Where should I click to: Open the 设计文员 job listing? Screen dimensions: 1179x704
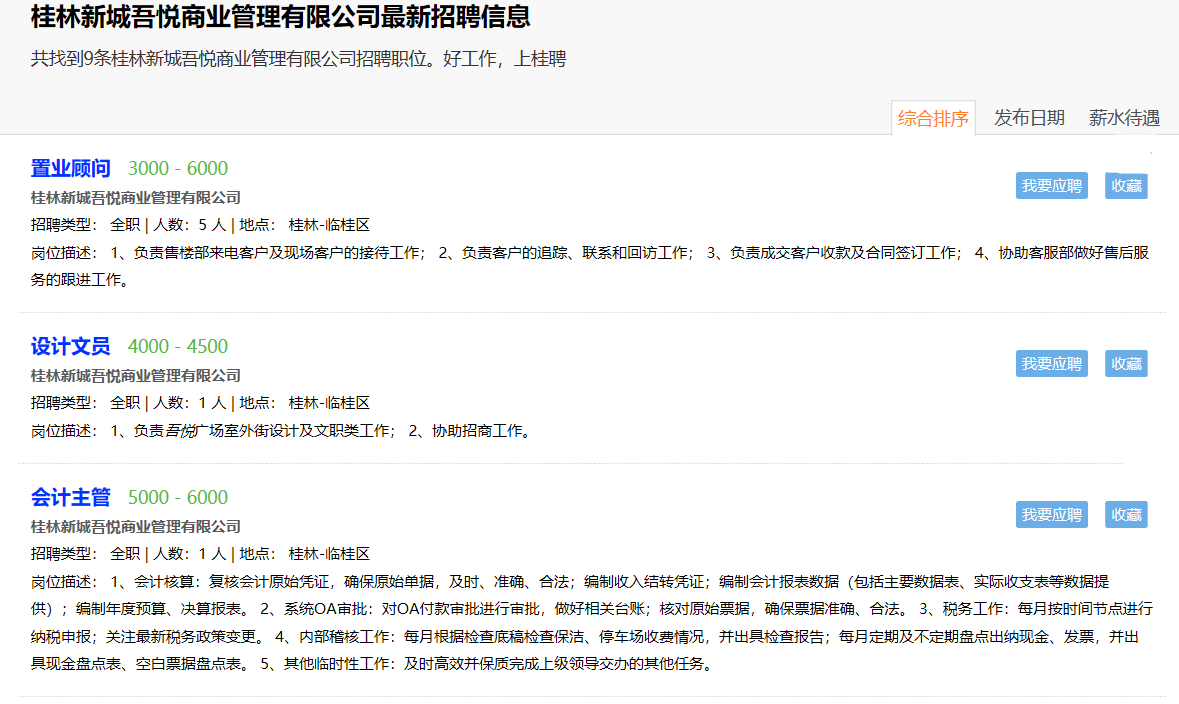coord(71,347)
